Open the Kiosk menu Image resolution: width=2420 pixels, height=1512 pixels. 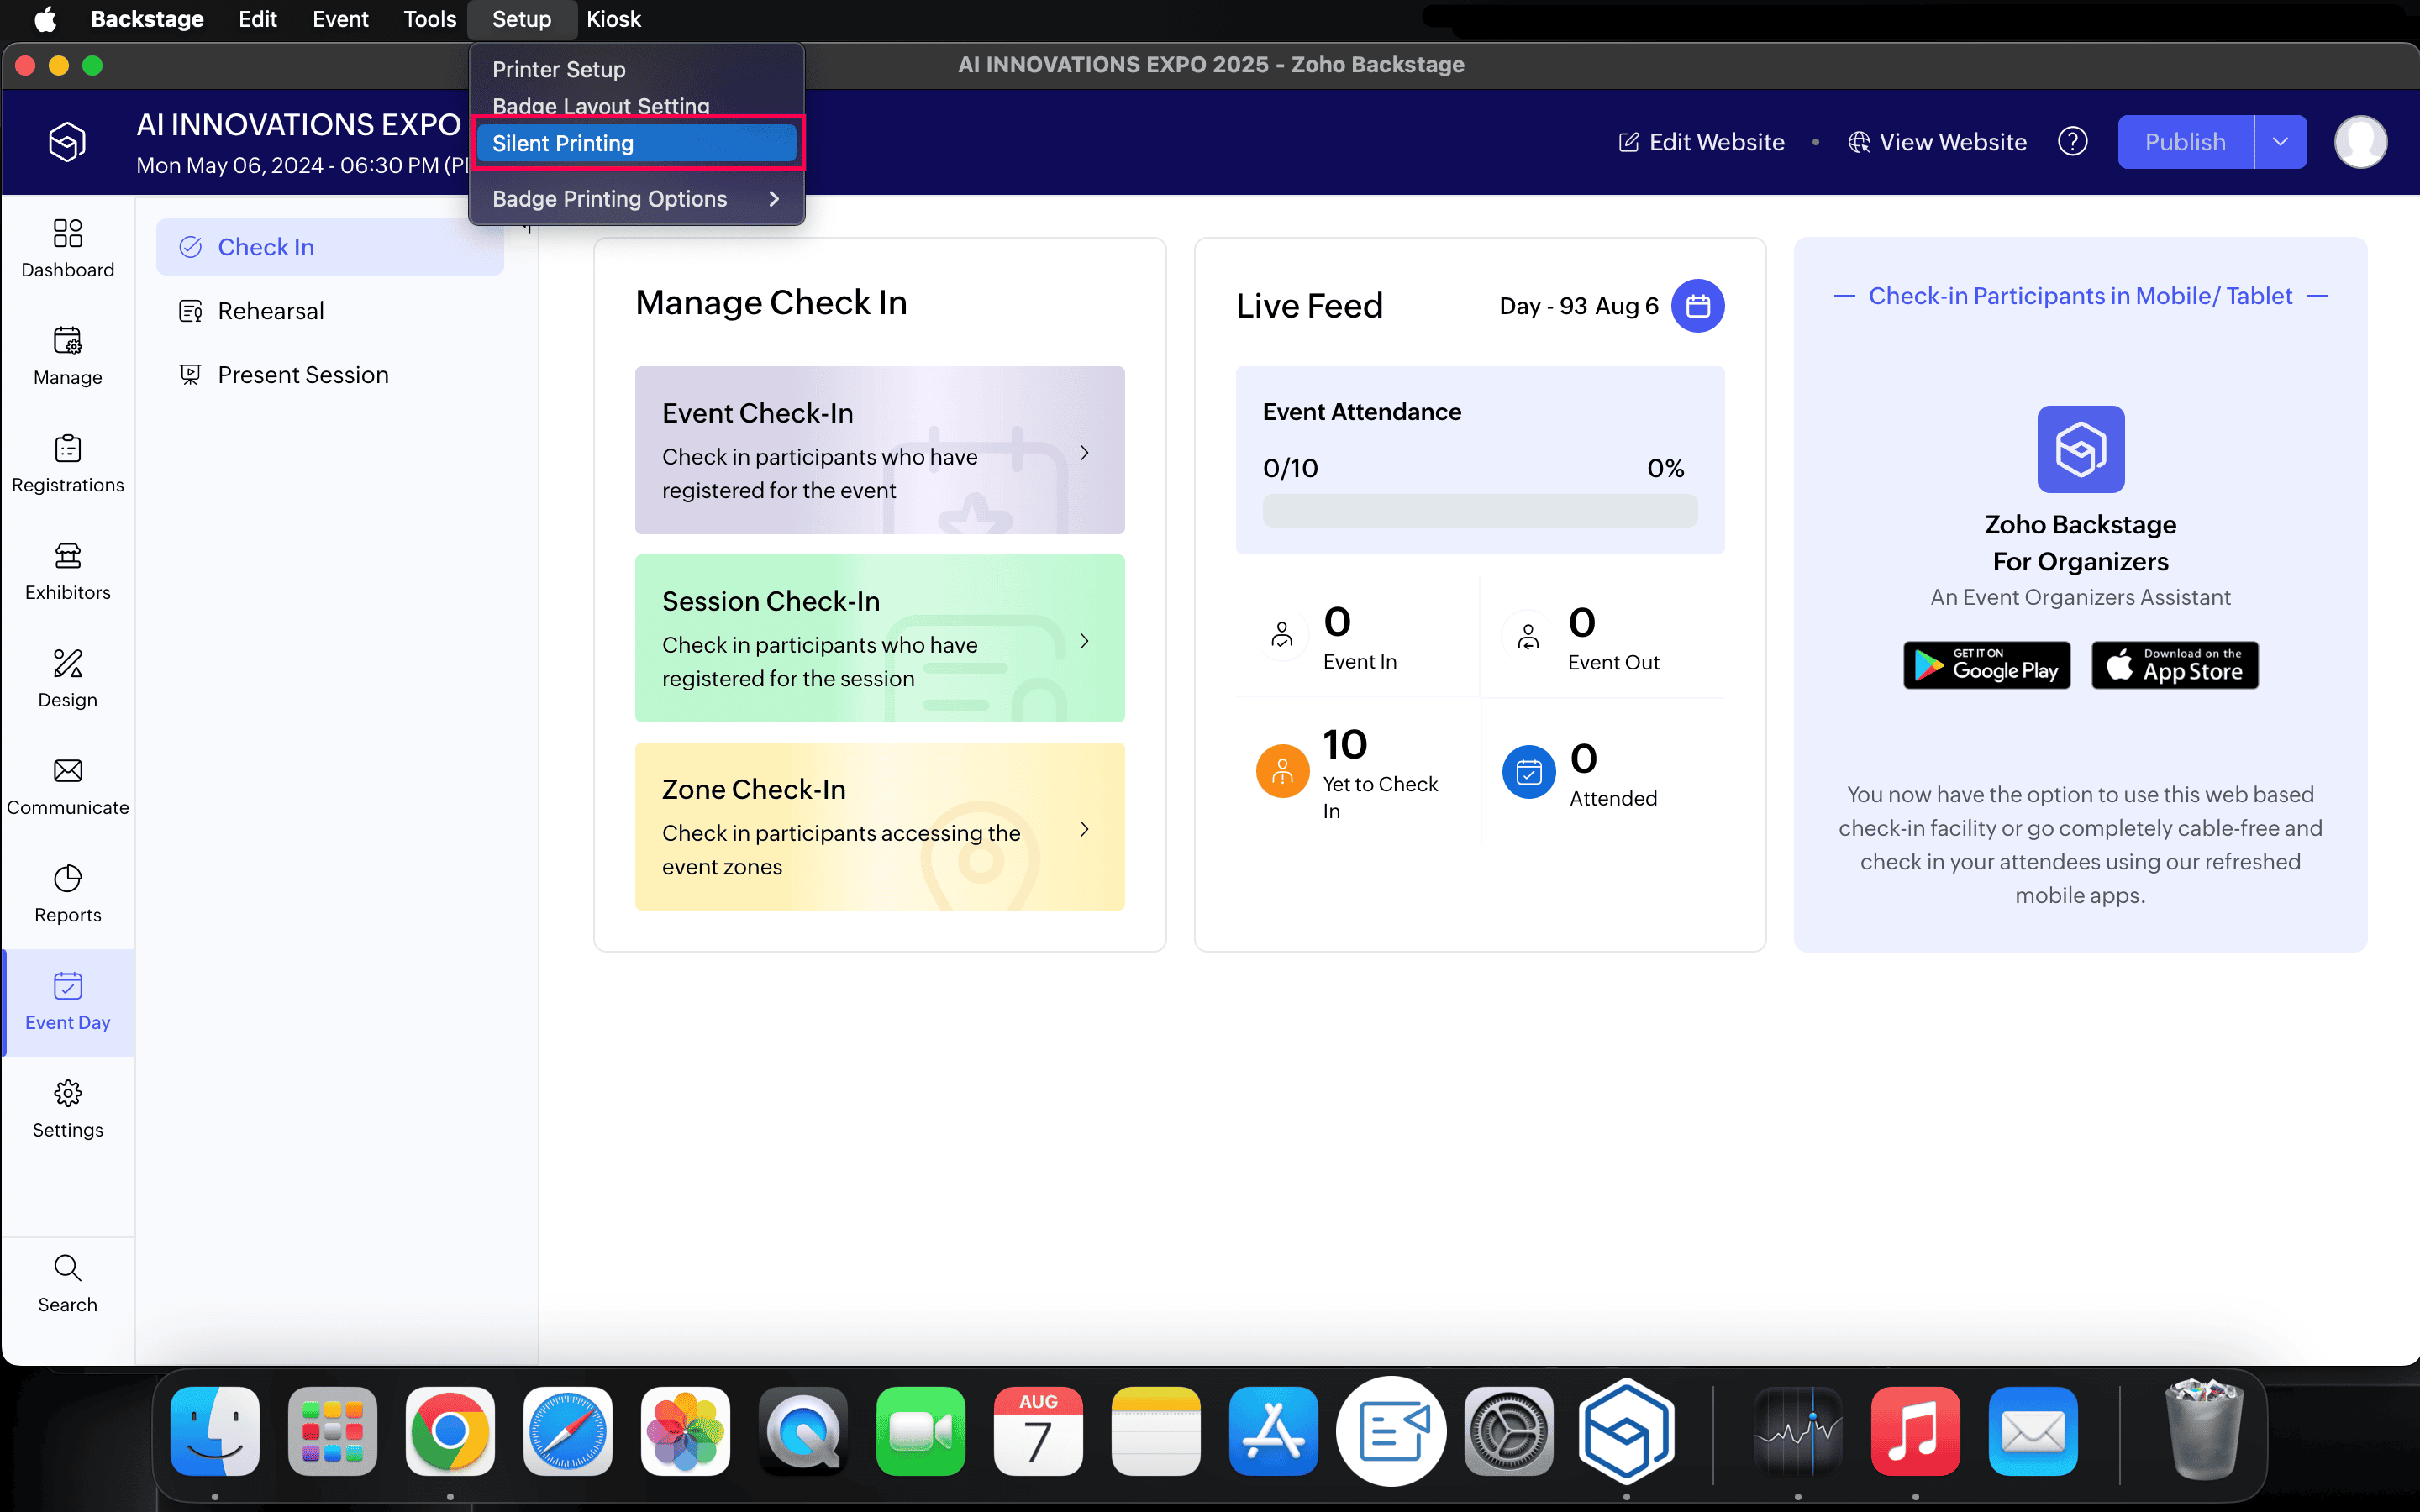[613, 19]
